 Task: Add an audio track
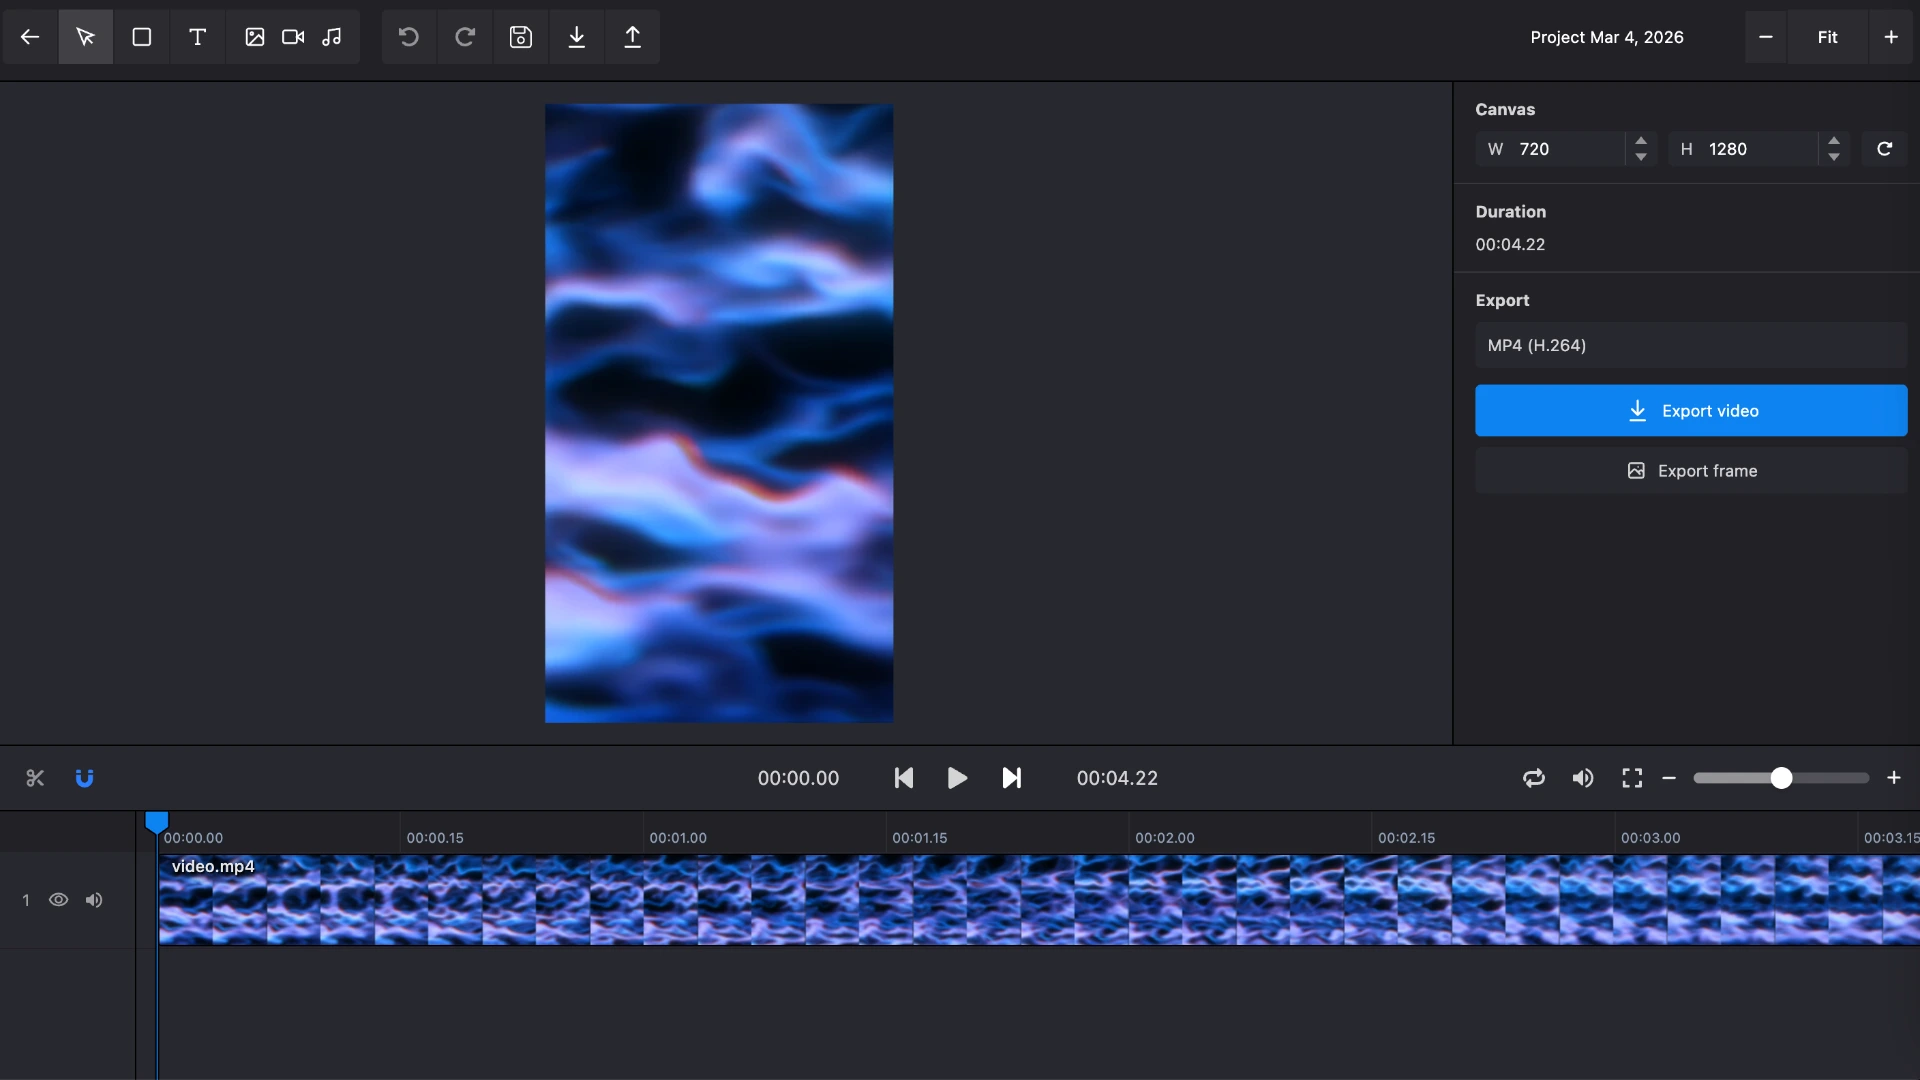[332, 37]
